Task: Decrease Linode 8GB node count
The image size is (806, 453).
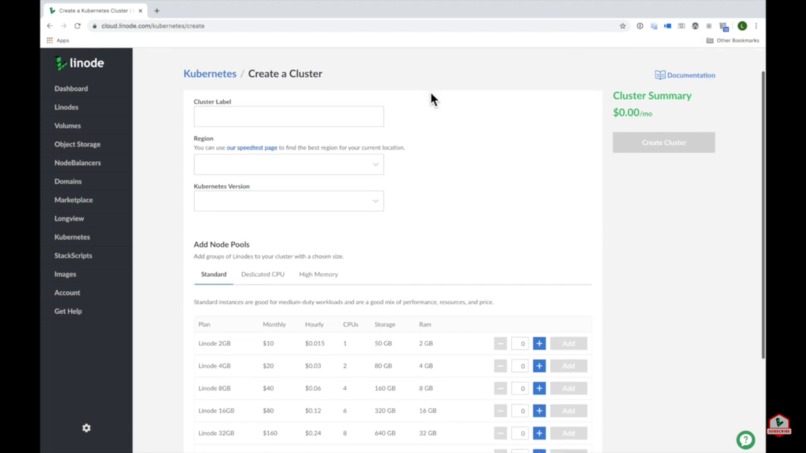Action: tap(500, 388)
